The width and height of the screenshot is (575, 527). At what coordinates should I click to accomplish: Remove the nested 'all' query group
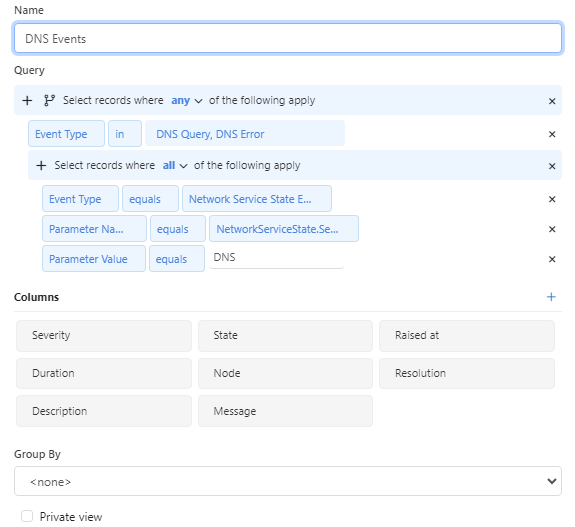coord(552,166)
